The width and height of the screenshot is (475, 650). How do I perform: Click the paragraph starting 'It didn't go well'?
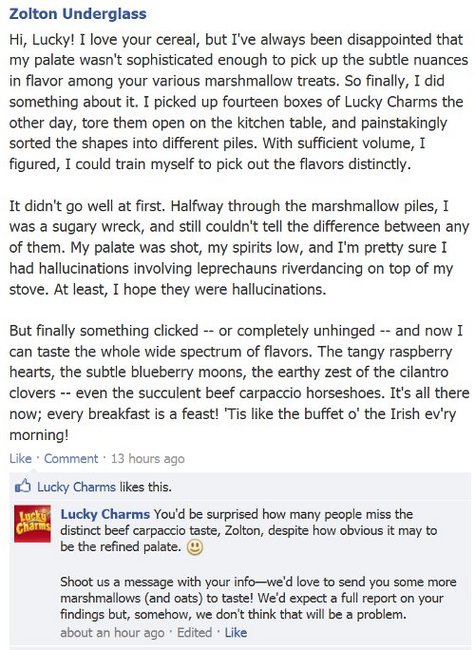pyautogui.click(x=239, y=247)
